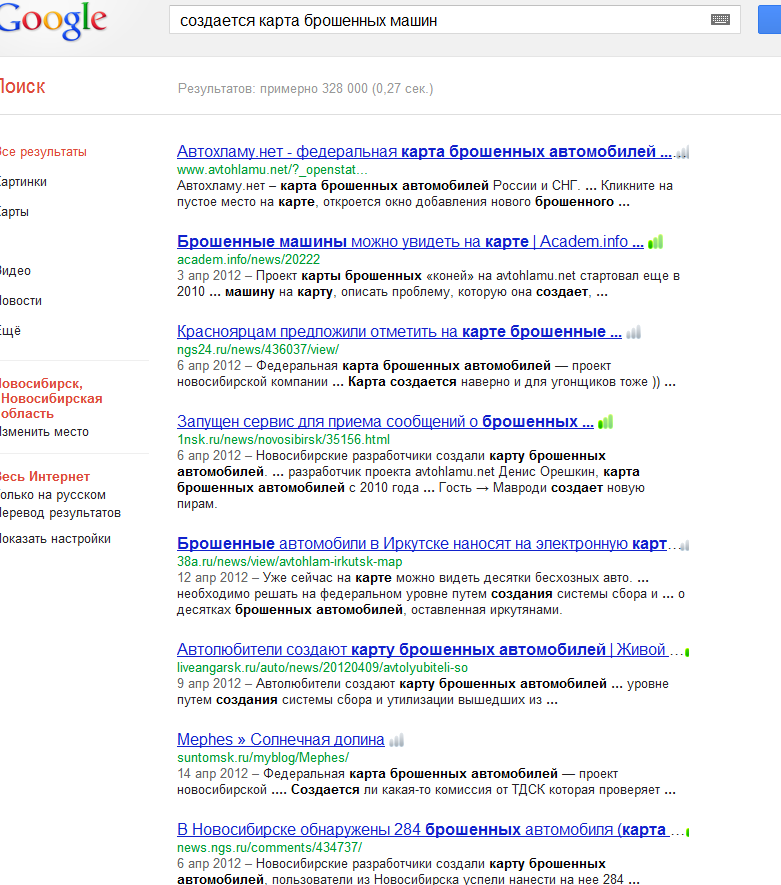Click URL academ.info/news/20222
This screenshot has height=885, width=781.
click(x=248, y=260)
